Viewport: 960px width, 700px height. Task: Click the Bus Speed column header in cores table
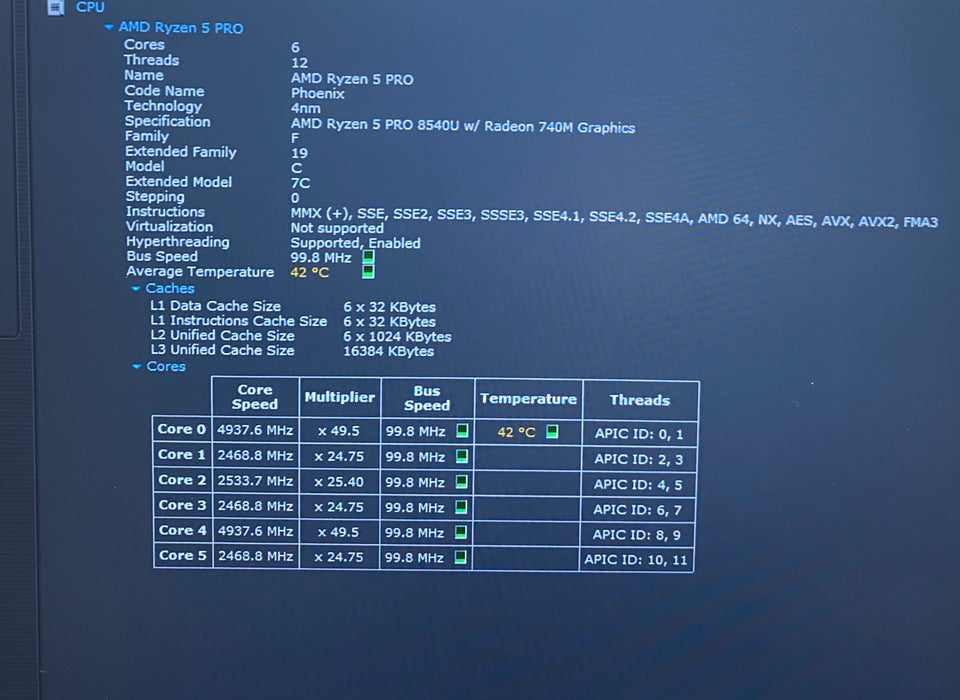[x=427, y=398]
